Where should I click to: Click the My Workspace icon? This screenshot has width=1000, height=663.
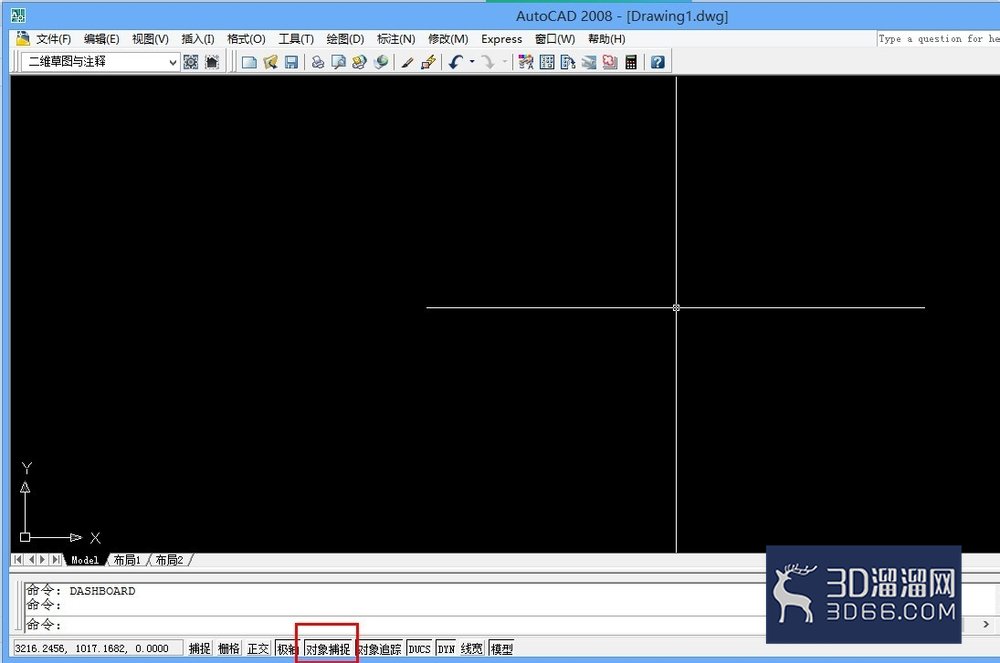tap(212, 62)
